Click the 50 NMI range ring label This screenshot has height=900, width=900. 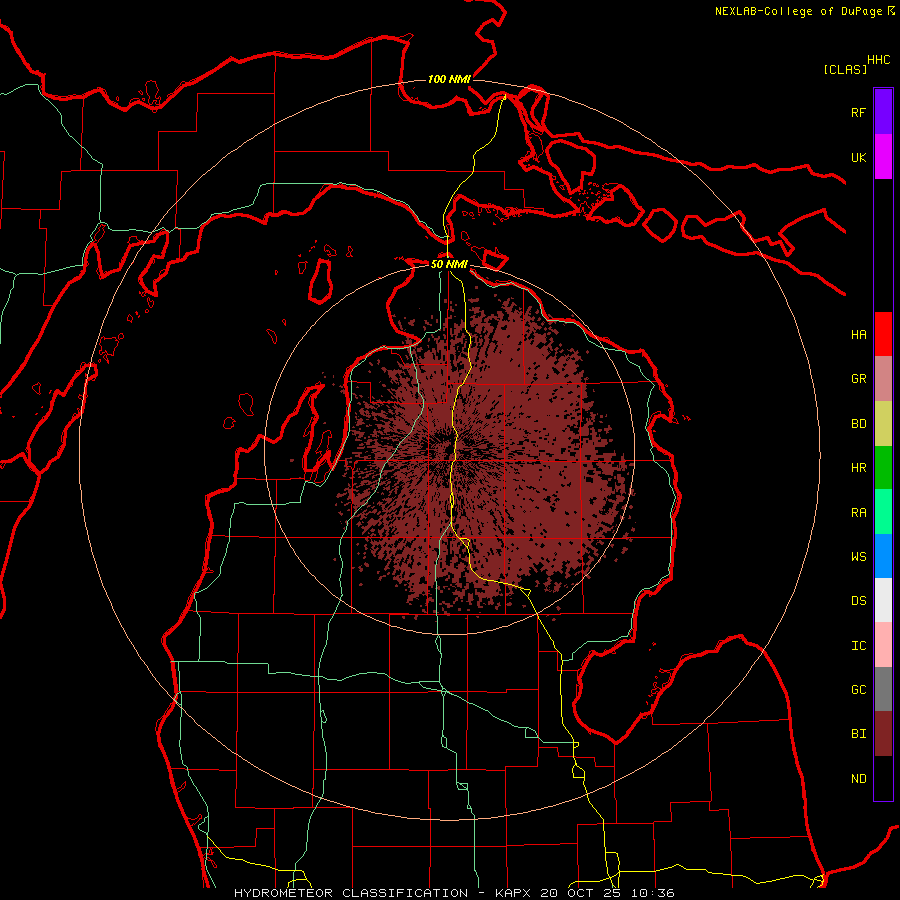pos(449,264)
